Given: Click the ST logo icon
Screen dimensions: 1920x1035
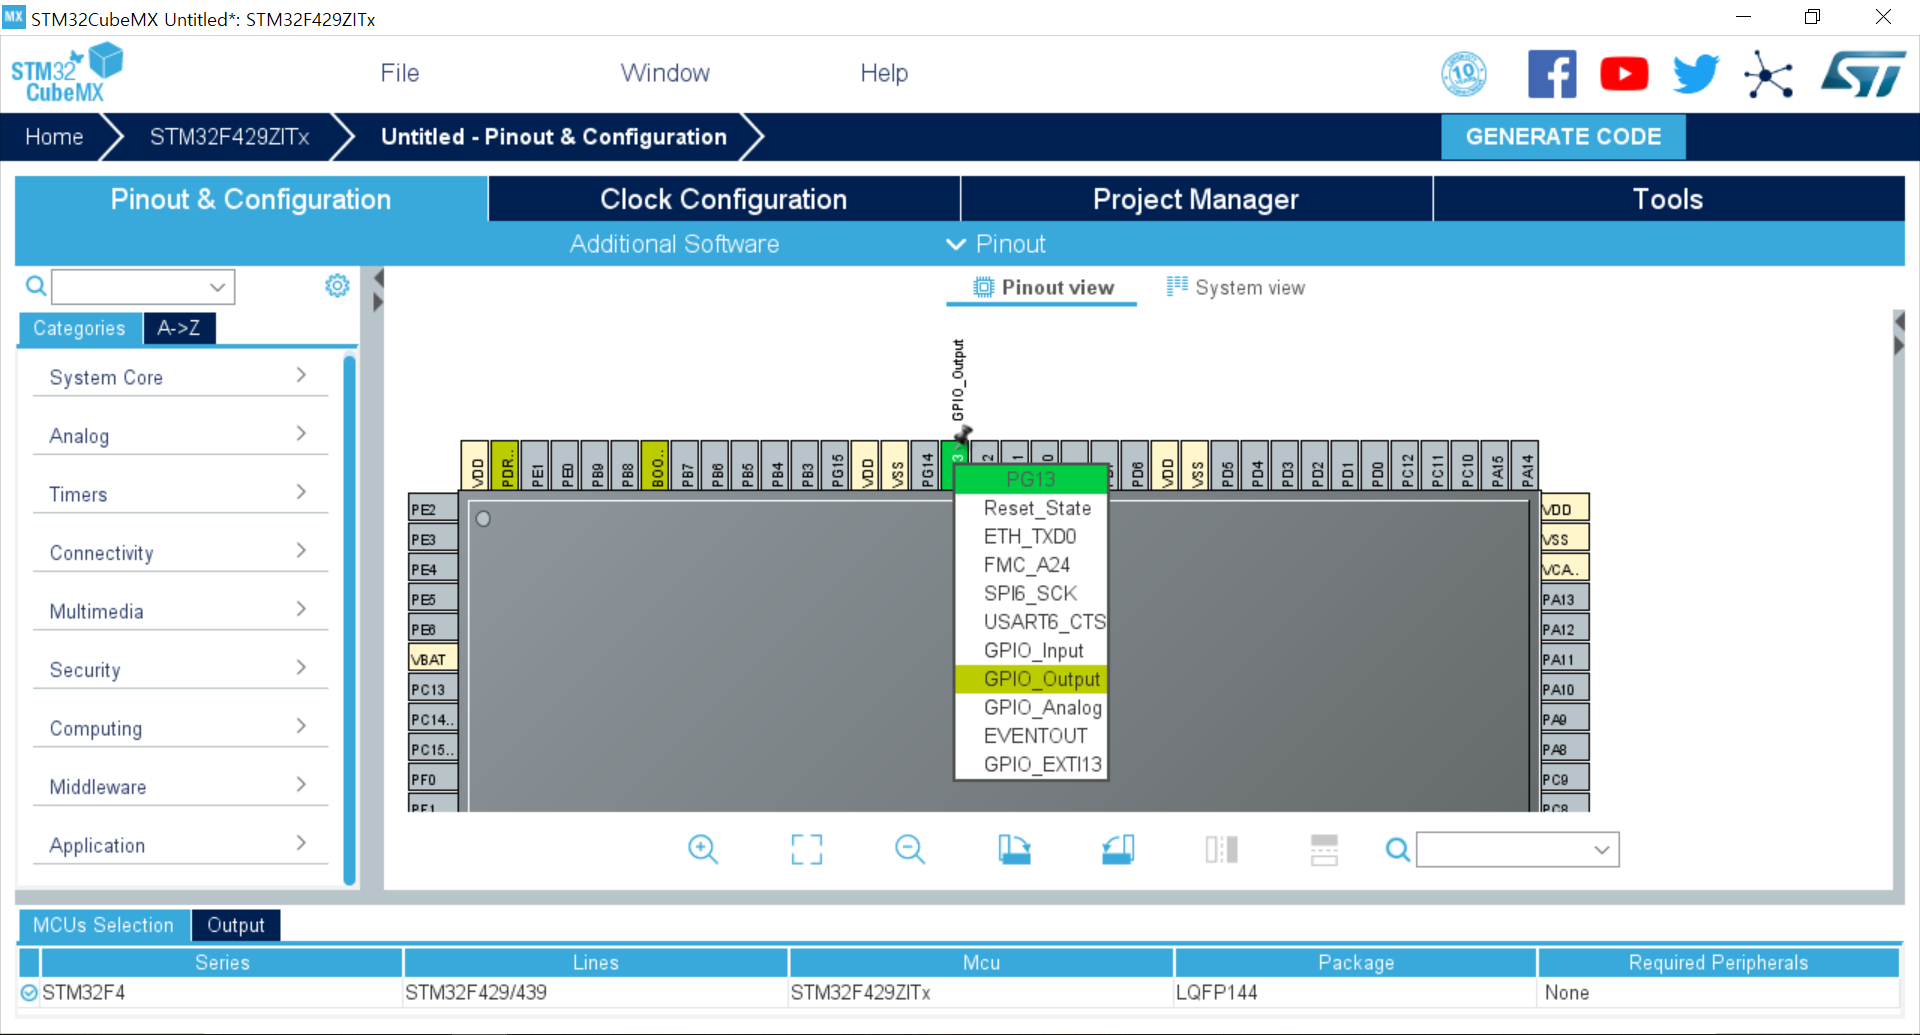Looking at the screenshot, I should pos(1864,75).
